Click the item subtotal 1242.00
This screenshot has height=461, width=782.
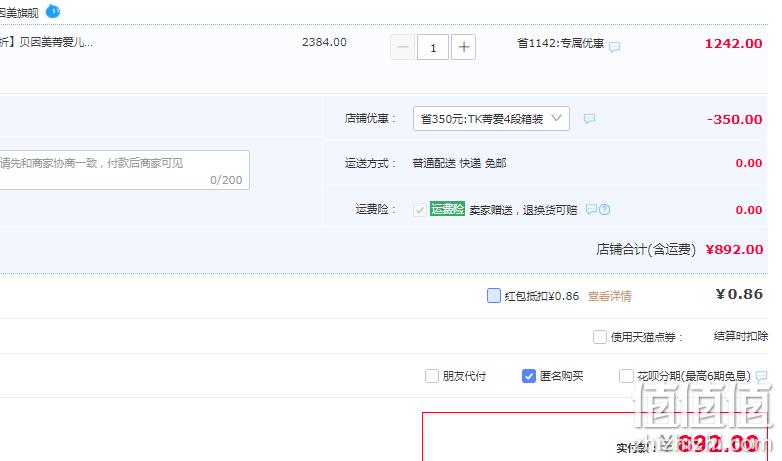(x=733, y=43)
